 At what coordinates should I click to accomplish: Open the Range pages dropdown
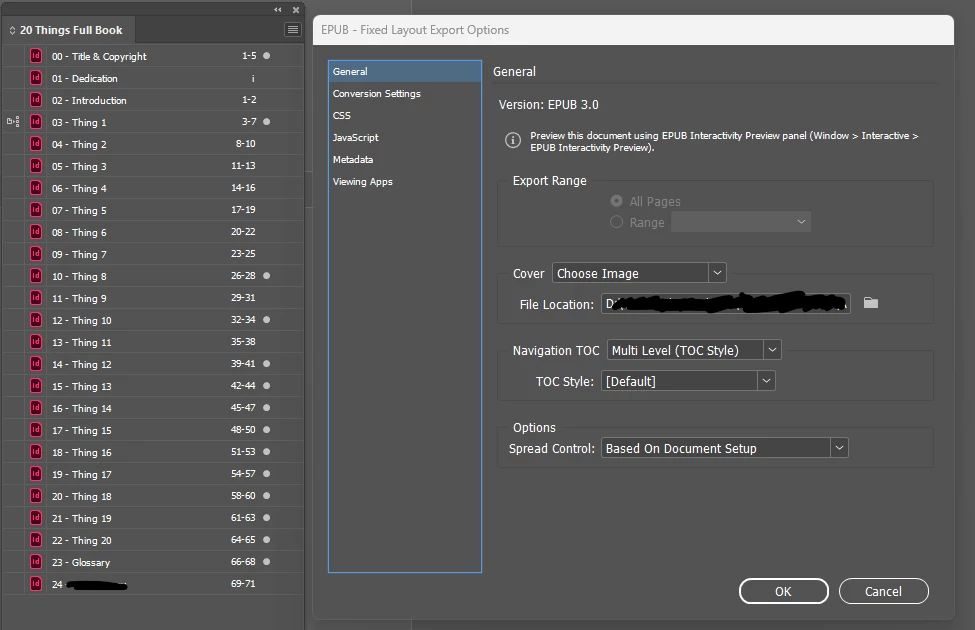pos(741,222)
